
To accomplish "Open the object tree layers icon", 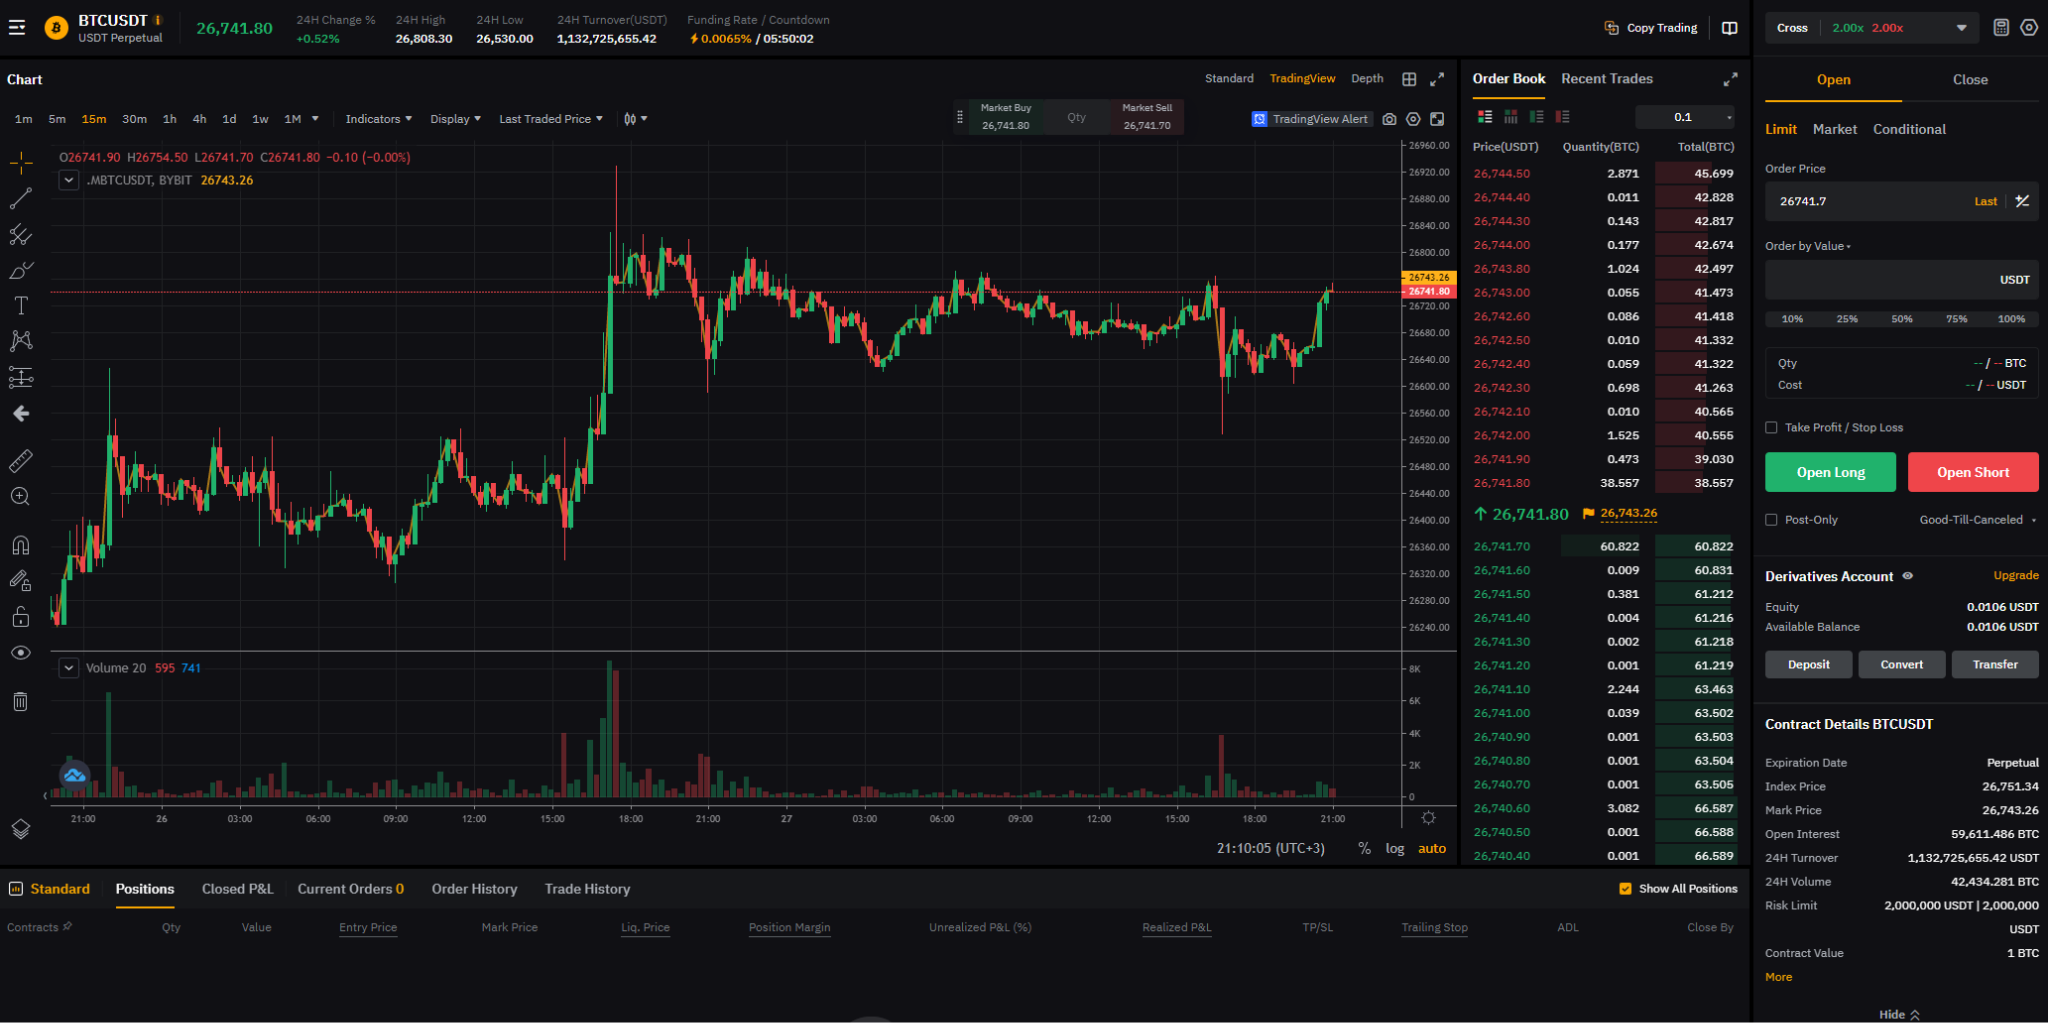I will click(x=21, y=829).
